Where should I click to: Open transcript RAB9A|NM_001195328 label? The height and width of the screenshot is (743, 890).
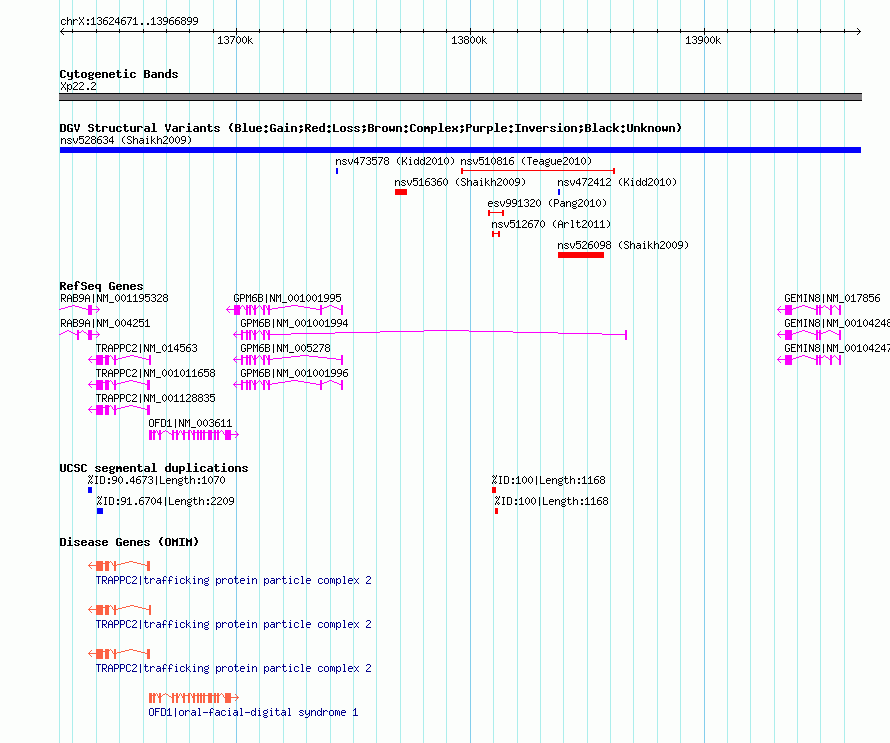click(114, 299)
